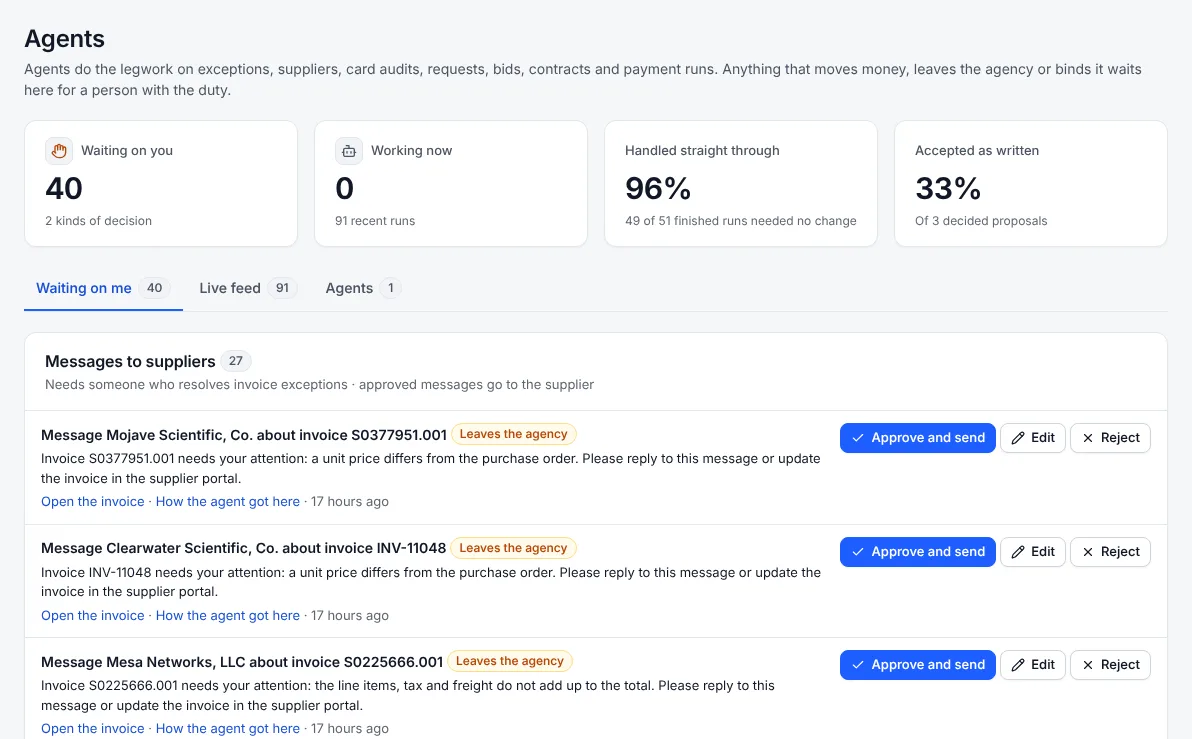The image size is (1192, 739).
Task: Click the text Of 3 decided proposals
Action: pyautogui.click(x=981, y=221)
